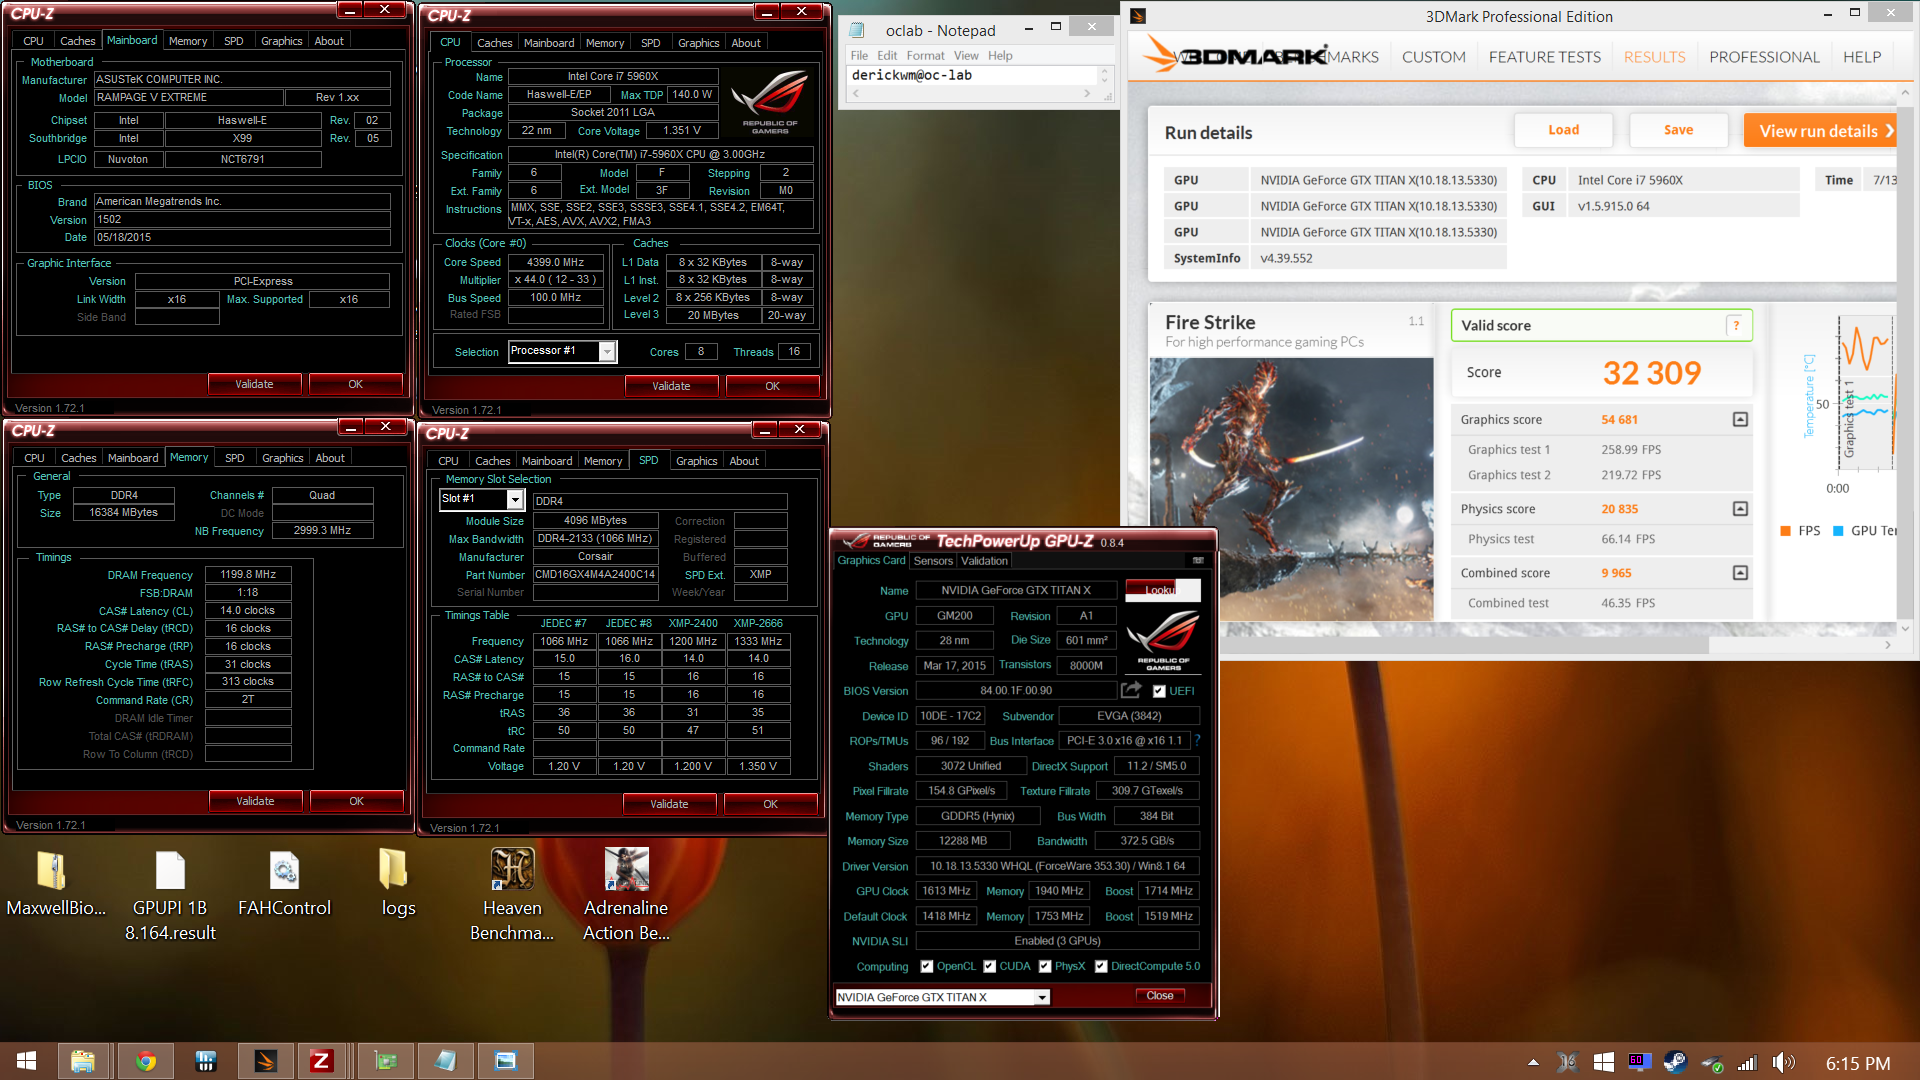Click the Valid score help question mark

click(1736, 325)
